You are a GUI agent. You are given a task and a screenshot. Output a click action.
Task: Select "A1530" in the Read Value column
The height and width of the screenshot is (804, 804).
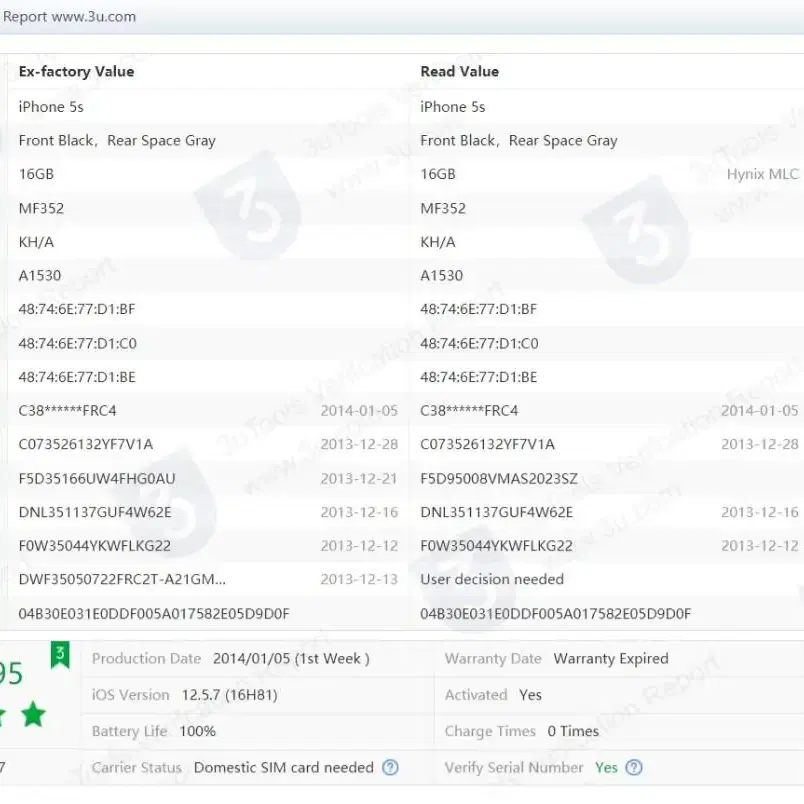tap(441, 276)
